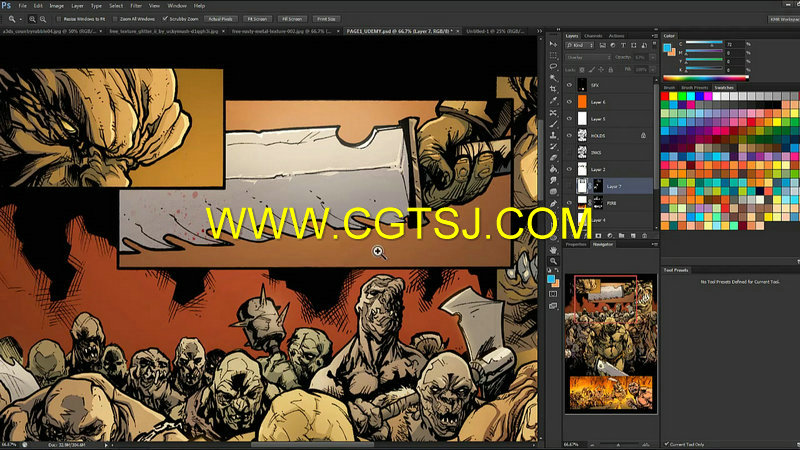
Task: Open the workspace switcher dropdown
Action: pyautogui.click(x=784, y=19)
